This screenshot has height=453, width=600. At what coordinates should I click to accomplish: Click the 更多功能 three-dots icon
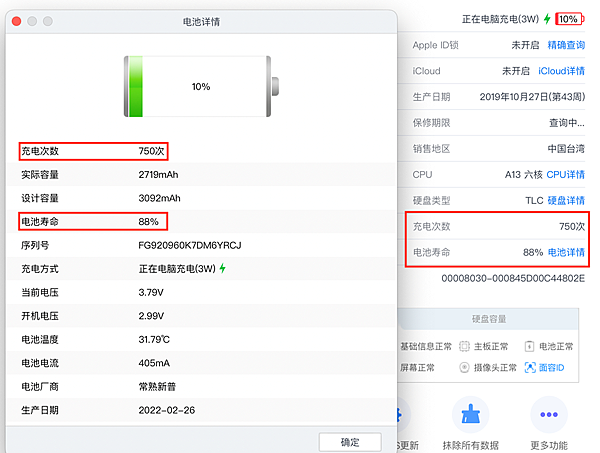(549, 415)
